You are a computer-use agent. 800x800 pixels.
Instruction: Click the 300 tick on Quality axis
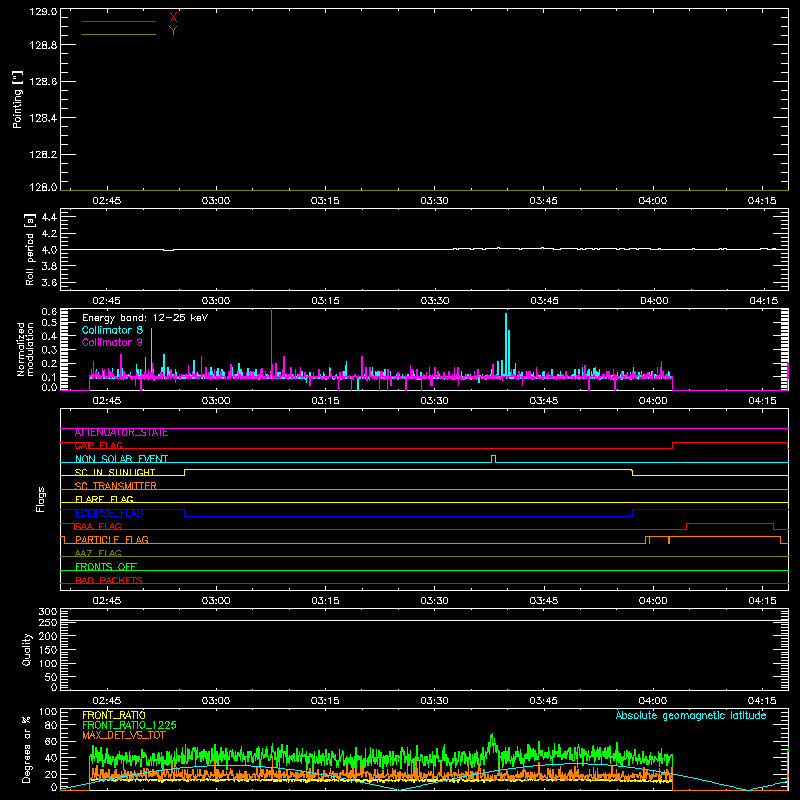click(x=48, y=612)
